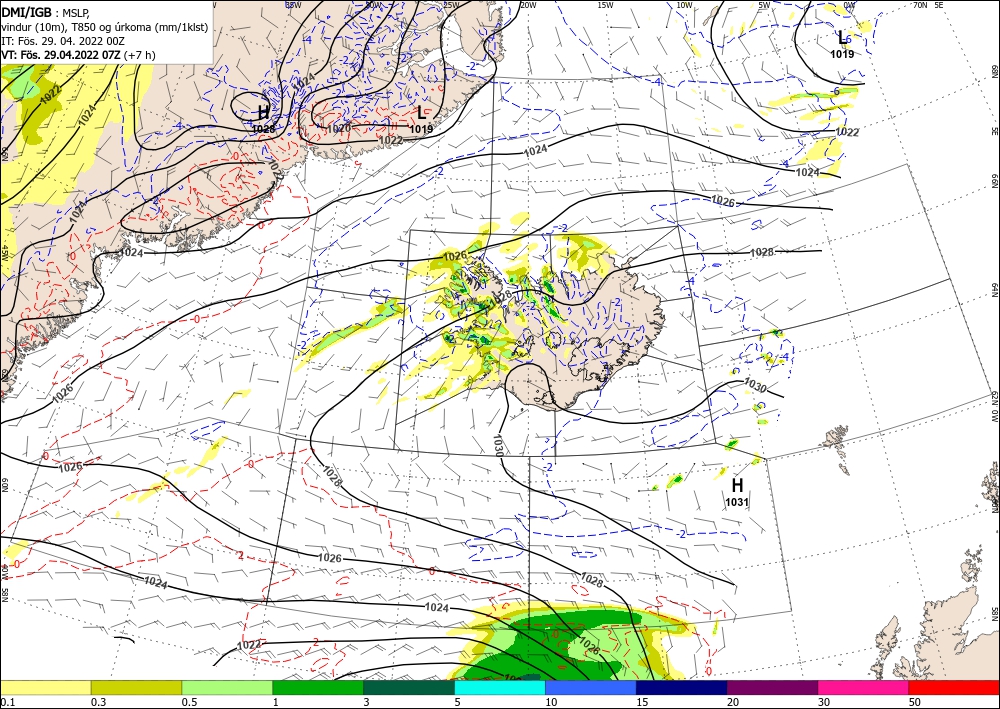Click the pale yellow 0.1–0.3 legend swatch

click(45, 687)
